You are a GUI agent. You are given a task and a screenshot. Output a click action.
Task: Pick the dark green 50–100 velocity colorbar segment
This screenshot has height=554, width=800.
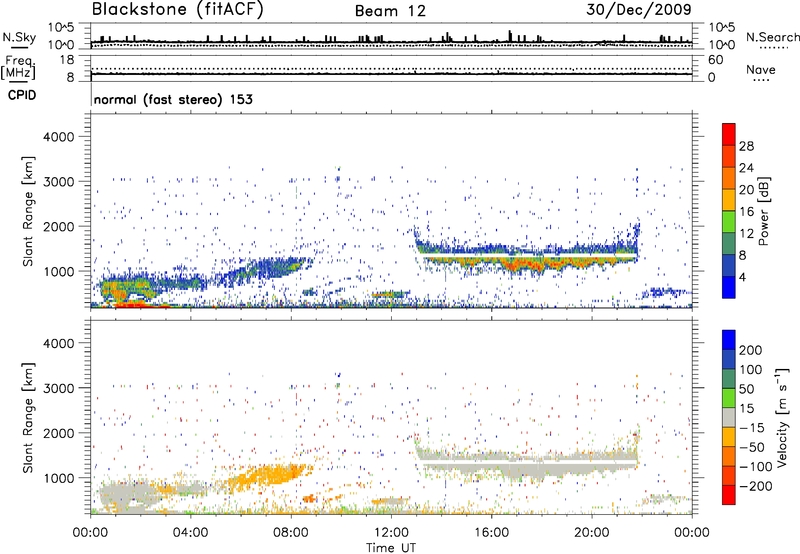[x=729, y=379]
